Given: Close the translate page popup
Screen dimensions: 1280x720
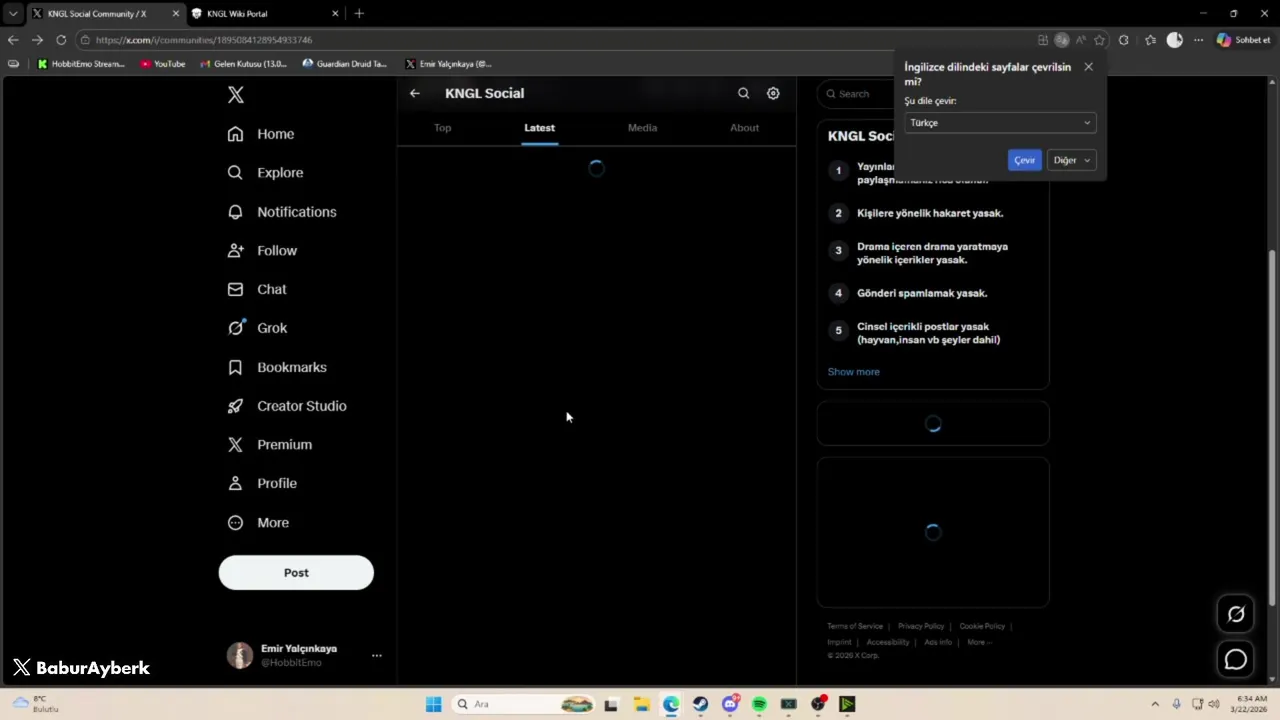Looking at the screenshot, I should click(1088, 67).
